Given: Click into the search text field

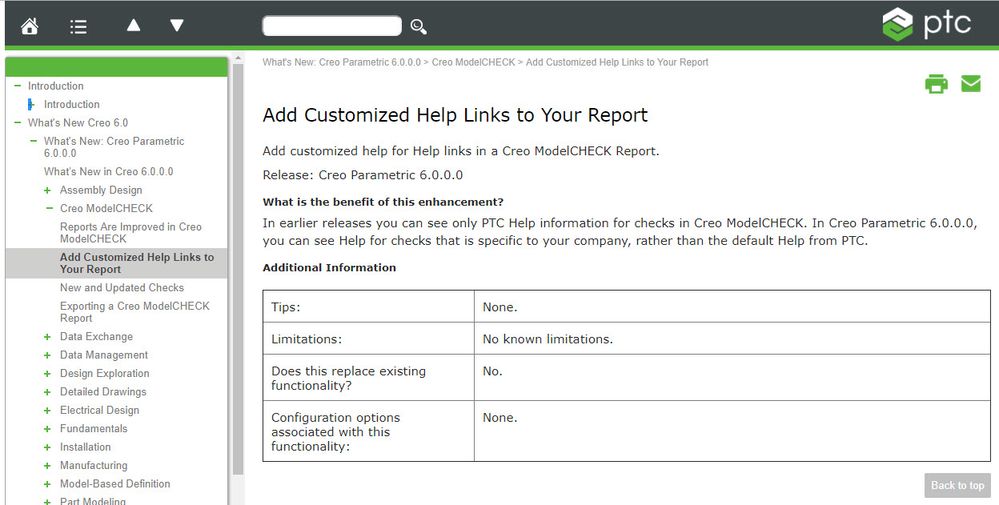Looking at the screenshot, I should click(331, 26).
